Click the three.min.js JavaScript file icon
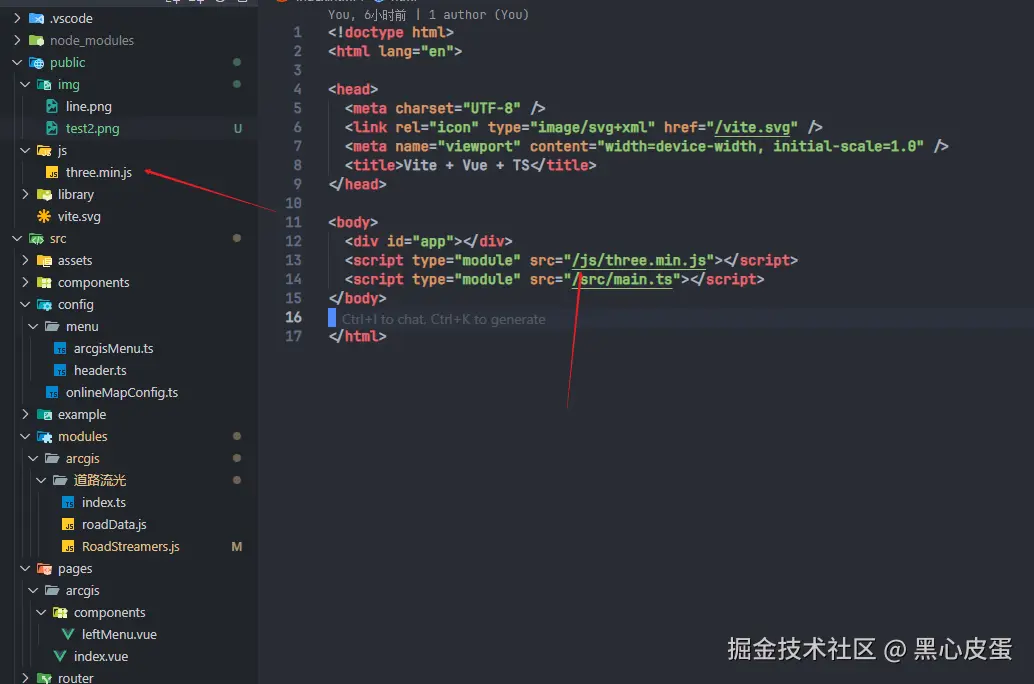 tap(51, 173)
